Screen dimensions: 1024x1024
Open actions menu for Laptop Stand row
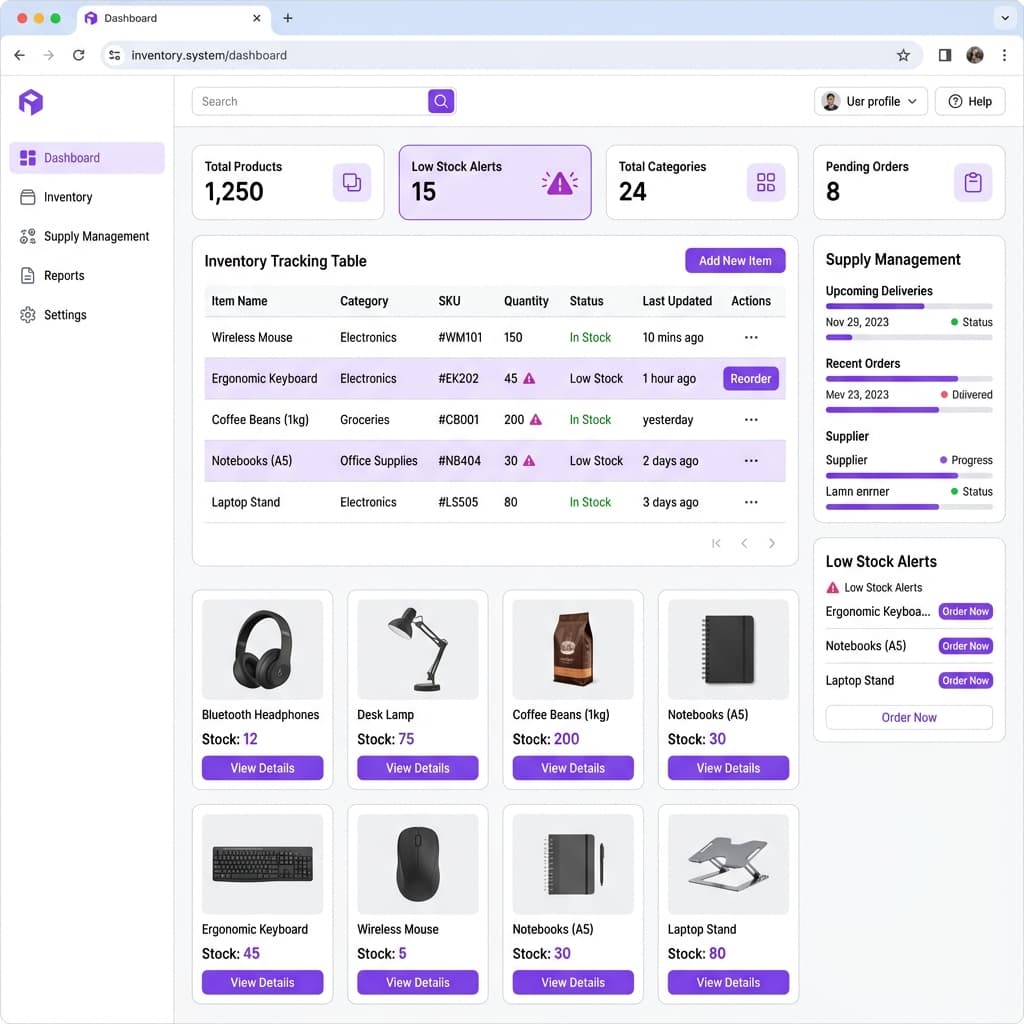[751, 502]
